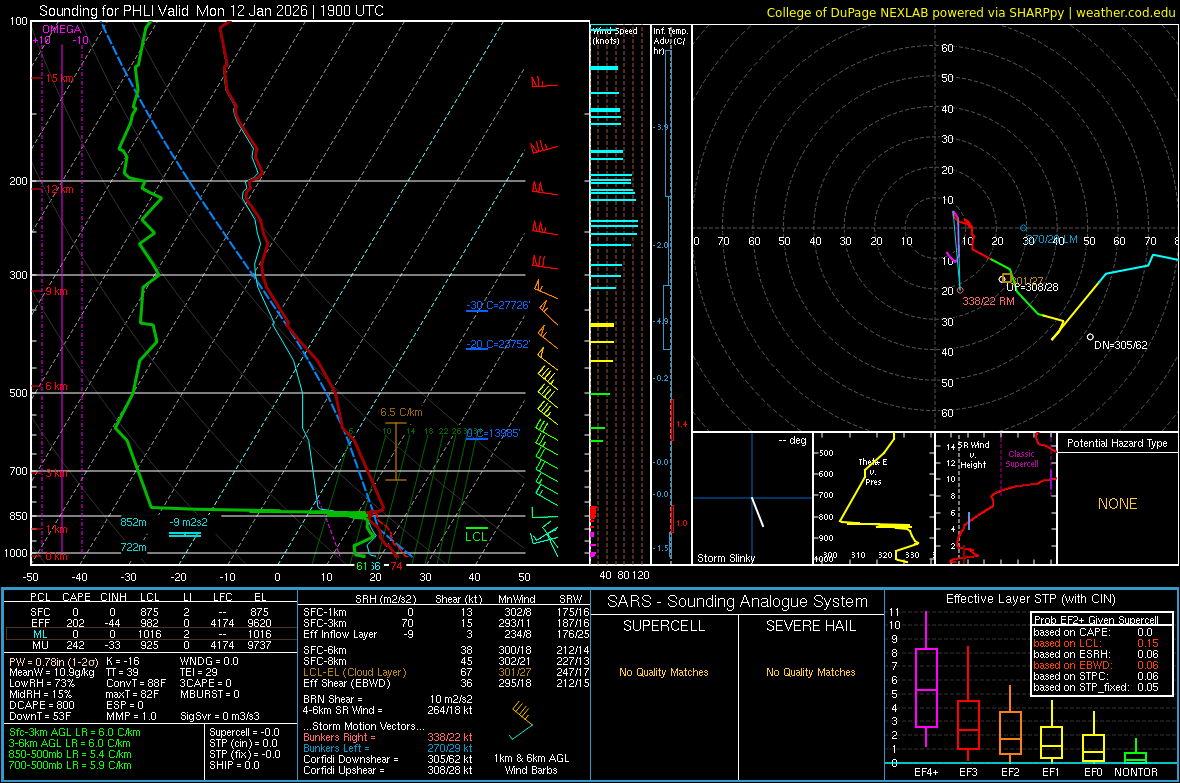Click the 'Inf. Temp. Adv.' panel header

[670, 41]
